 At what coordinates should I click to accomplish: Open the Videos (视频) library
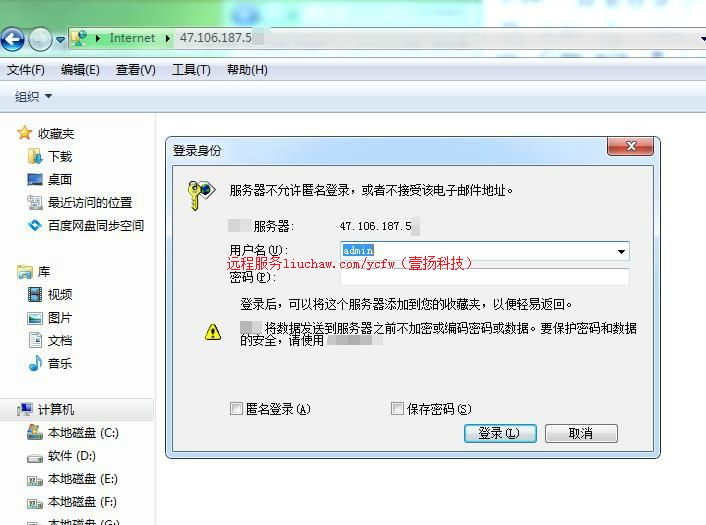(59, 294)
